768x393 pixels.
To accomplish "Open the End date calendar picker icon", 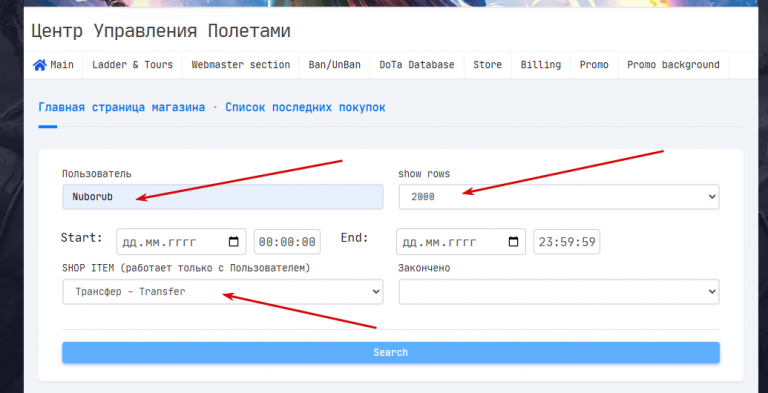I will click(x=513, y=242).
